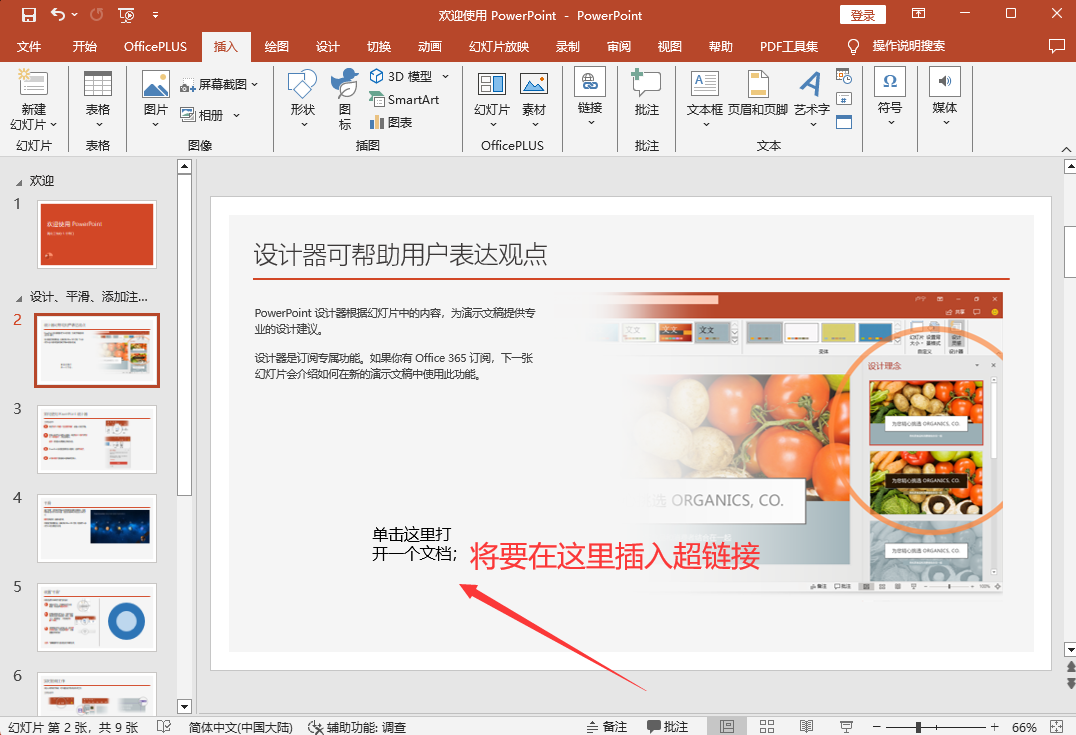
Task: Collapse the 设计、平滑、添加注... section
Action: (19, 298)
